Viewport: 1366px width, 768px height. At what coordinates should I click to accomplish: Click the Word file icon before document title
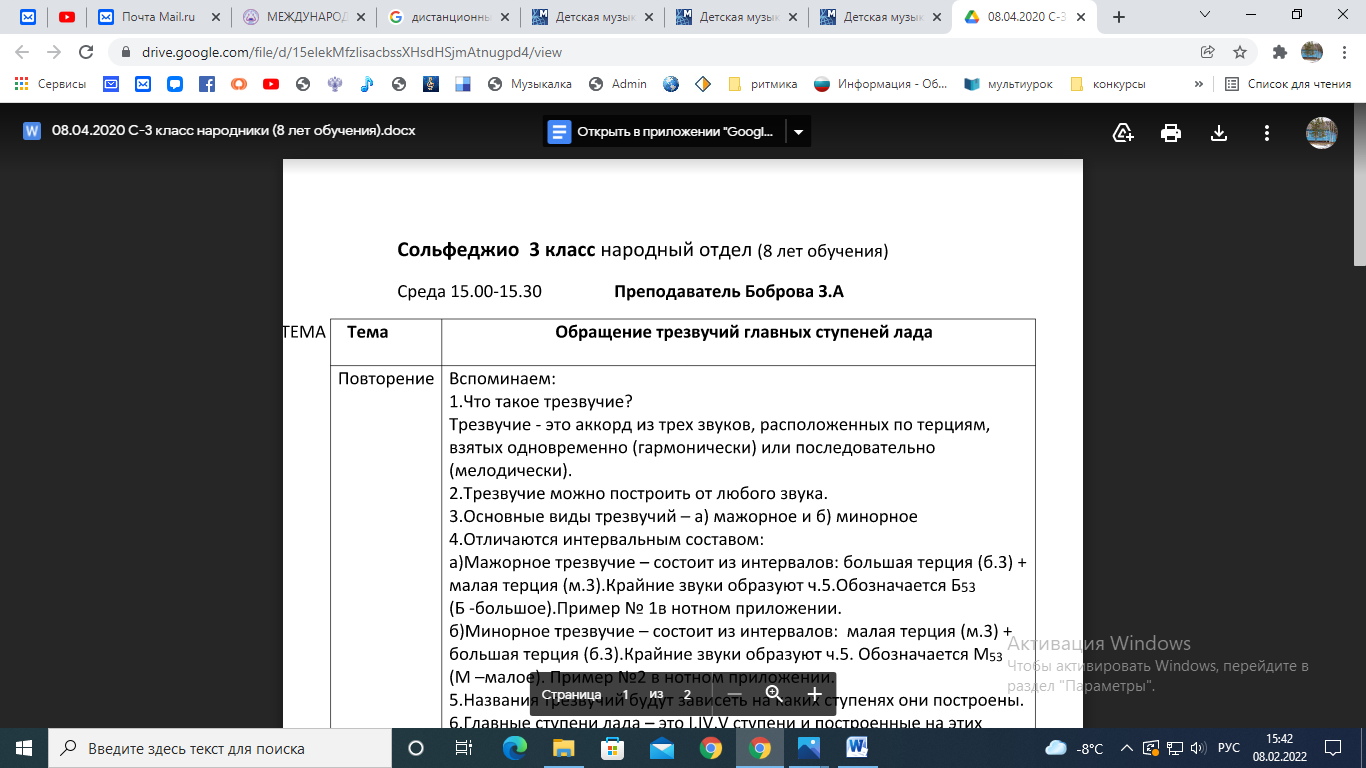[31, 131]
